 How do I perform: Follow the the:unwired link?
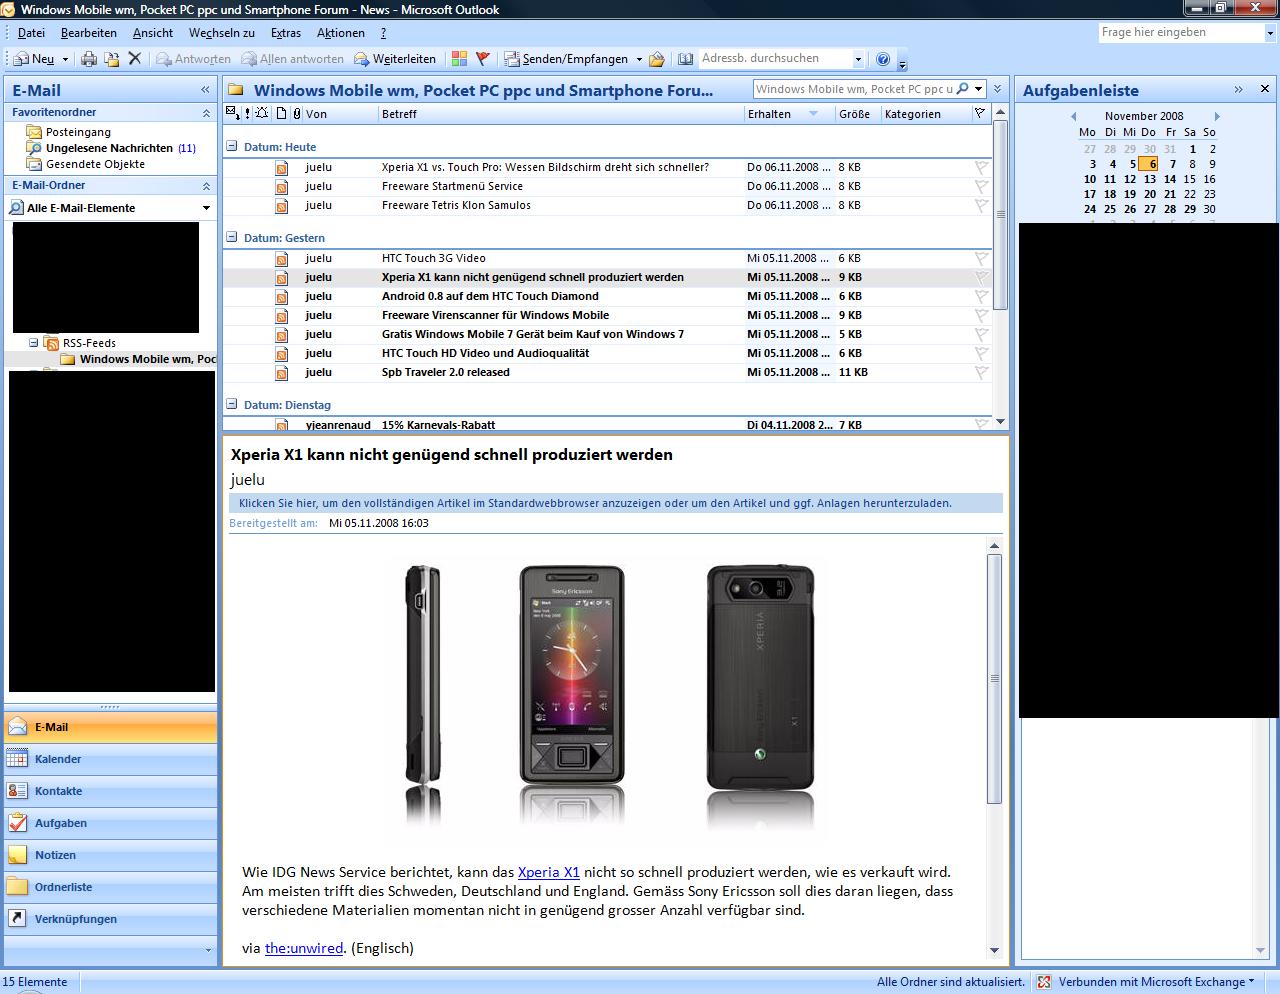(x=304, y=948)
